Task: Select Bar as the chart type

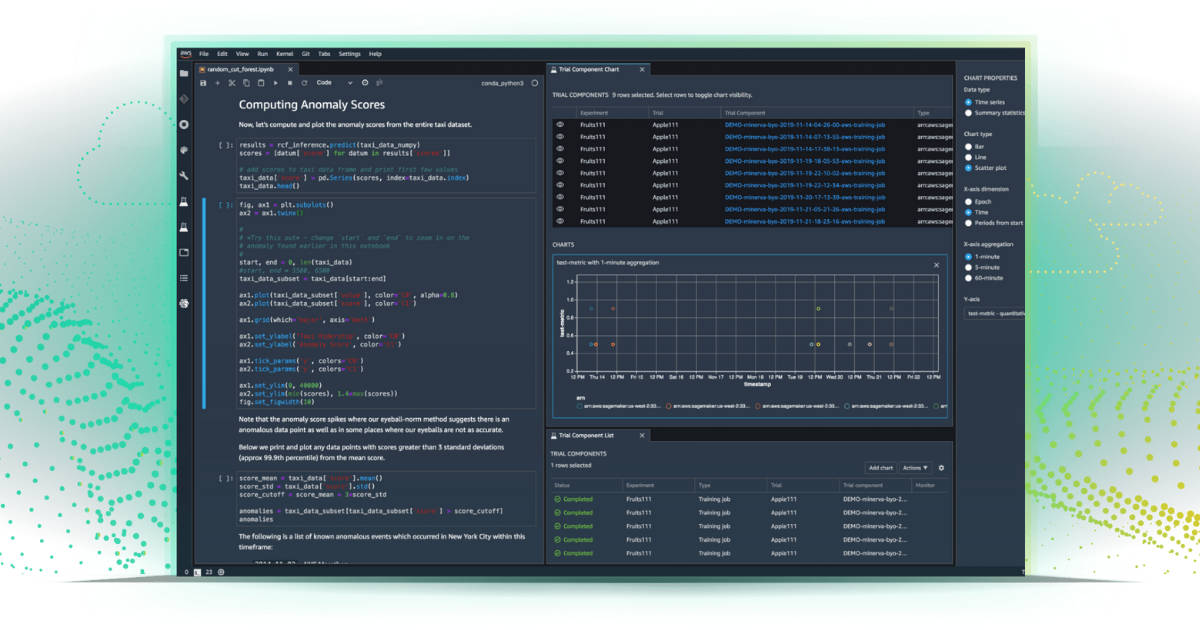Action: [x=968, y=146]
